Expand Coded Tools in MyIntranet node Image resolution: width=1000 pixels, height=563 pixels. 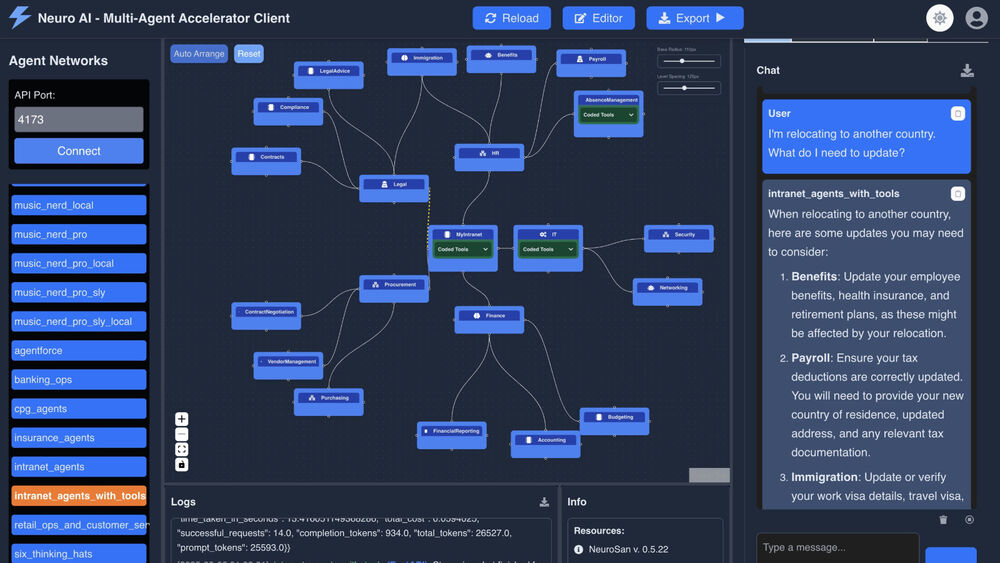coord(462,249)
